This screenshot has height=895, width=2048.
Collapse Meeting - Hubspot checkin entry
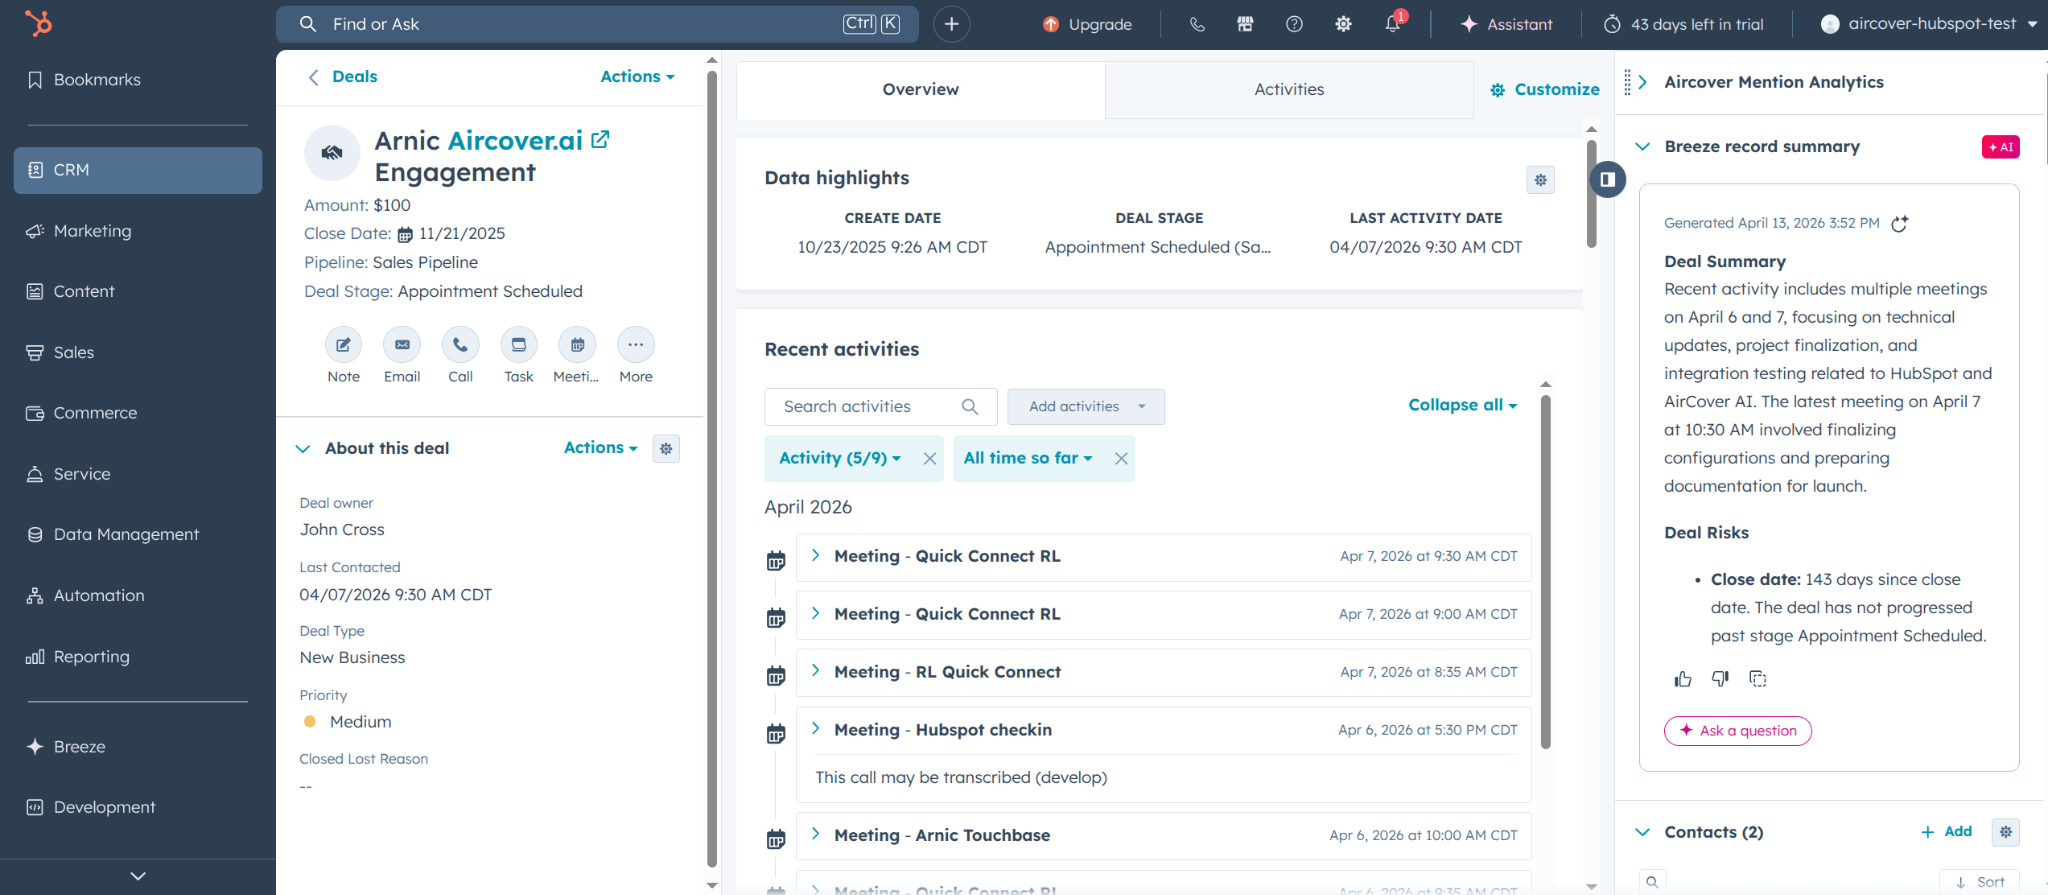[x=816, y=729]
